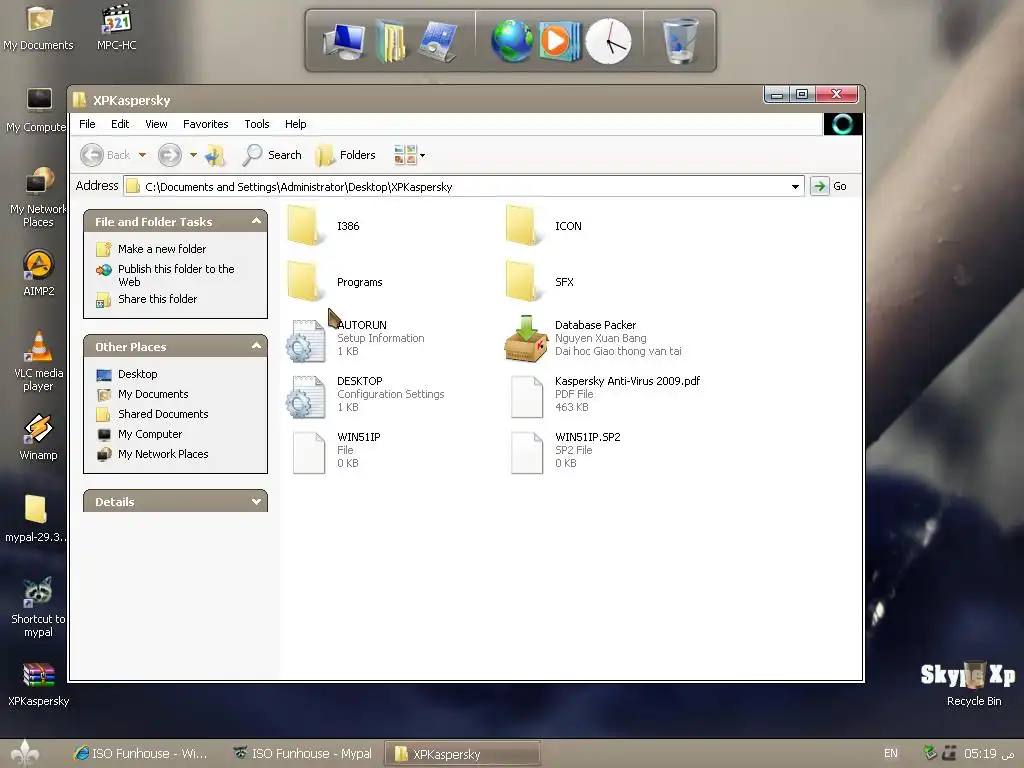The image size is (1024, 768).
Task: Collapse the Other Places panel
Action: coord(256,346)
